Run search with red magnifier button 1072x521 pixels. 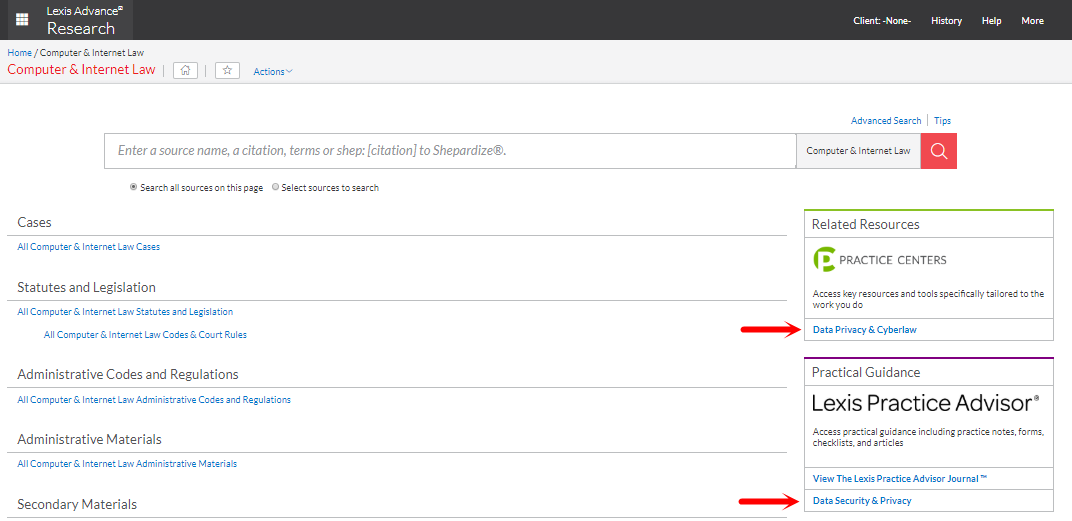[939, 151]
